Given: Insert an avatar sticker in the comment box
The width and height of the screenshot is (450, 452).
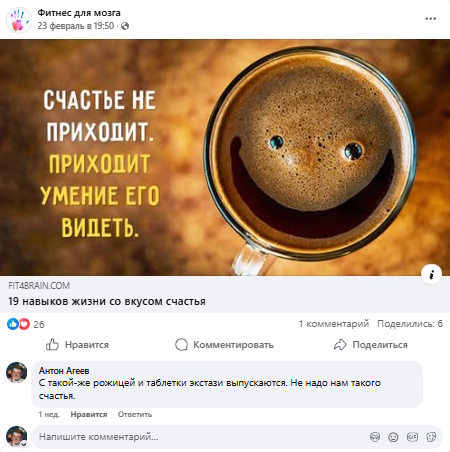Looking at the screenshot, I should (x=375, y=437).
